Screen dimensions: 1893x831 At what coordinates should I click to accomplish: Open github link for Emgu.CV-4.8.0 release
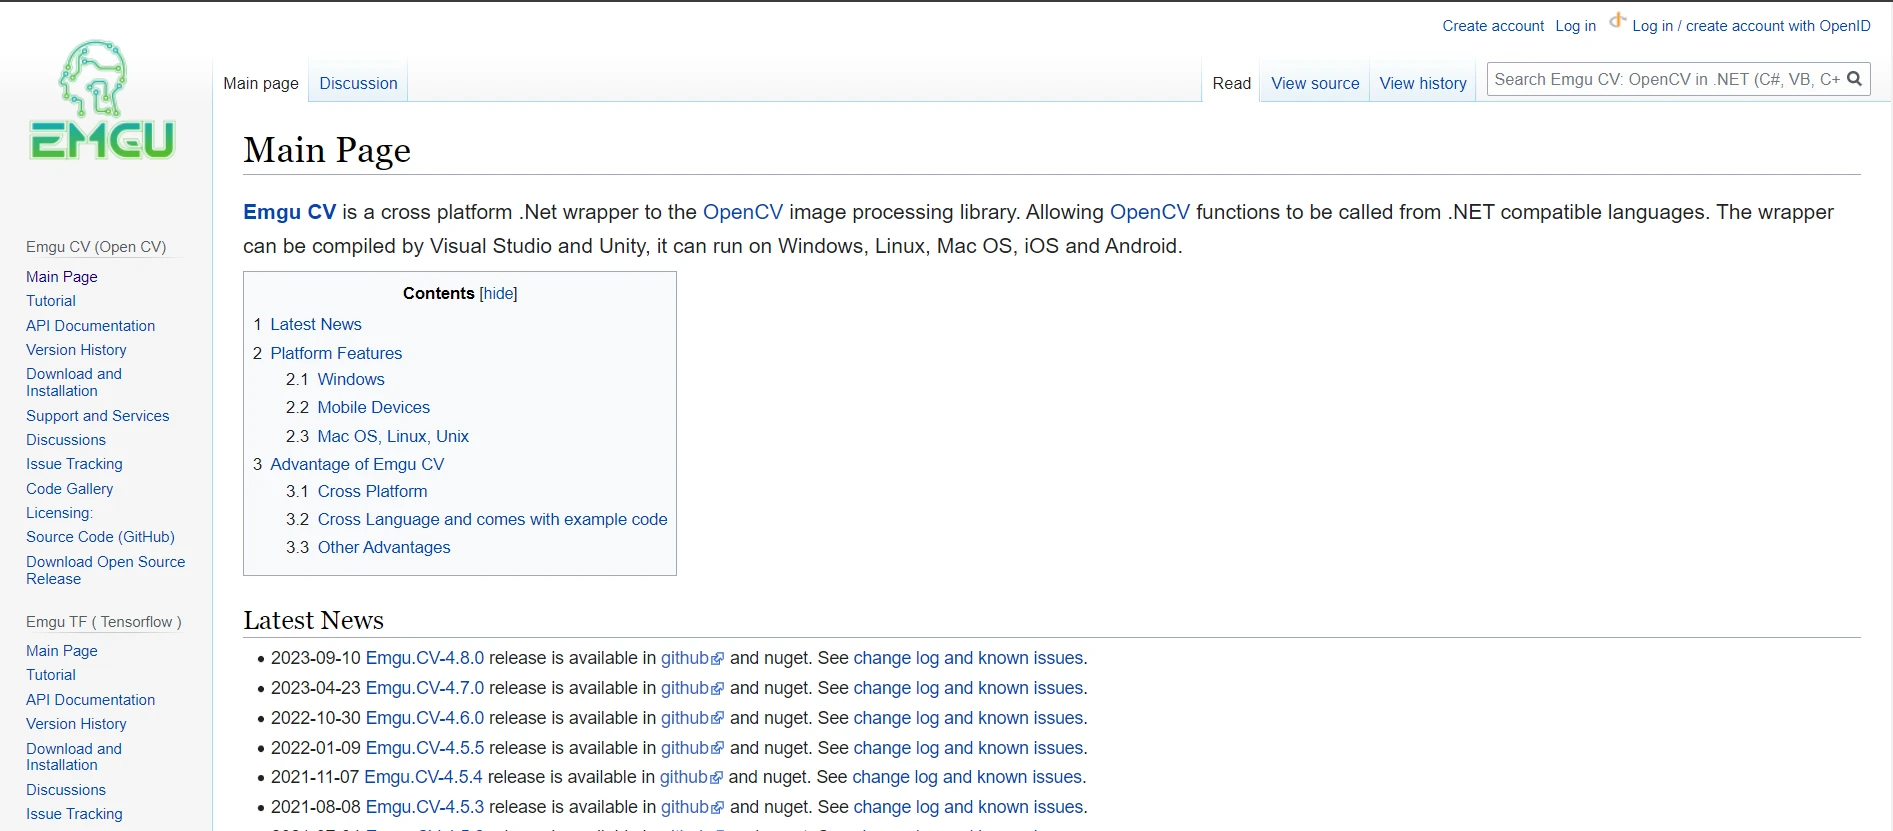(685, 658)
